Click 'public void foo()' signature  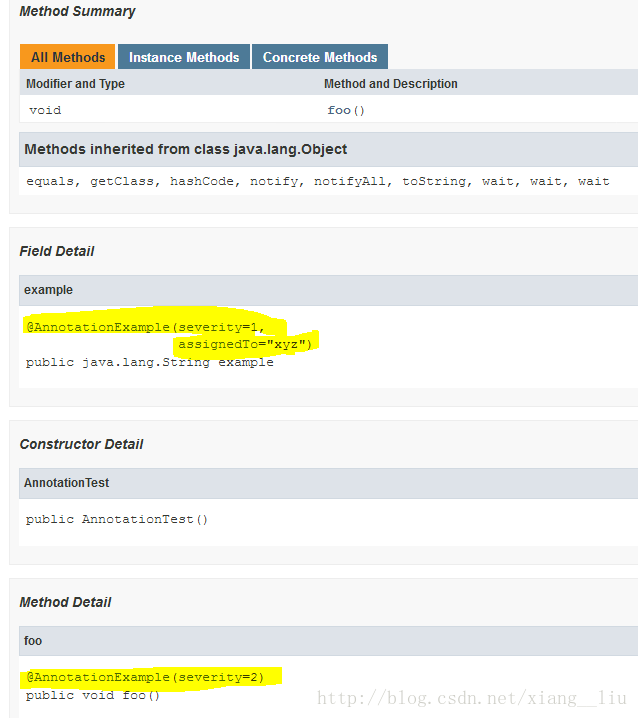click(93, 695)
